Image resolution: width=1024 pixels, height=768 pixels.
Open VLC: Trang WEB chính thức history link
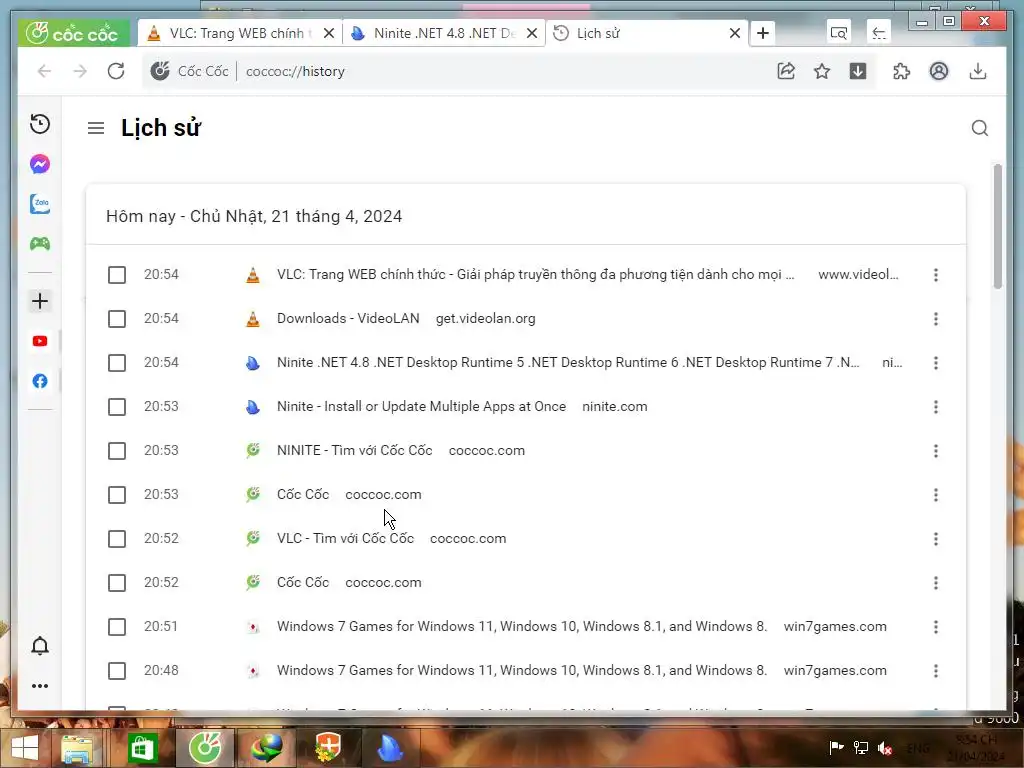pos(536,274)
